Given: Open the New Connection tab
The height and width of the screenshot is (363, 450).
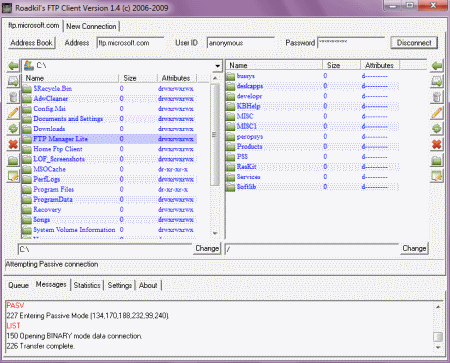Looking at the screenshot, I should pyautogui.click(x=91, y=26).
